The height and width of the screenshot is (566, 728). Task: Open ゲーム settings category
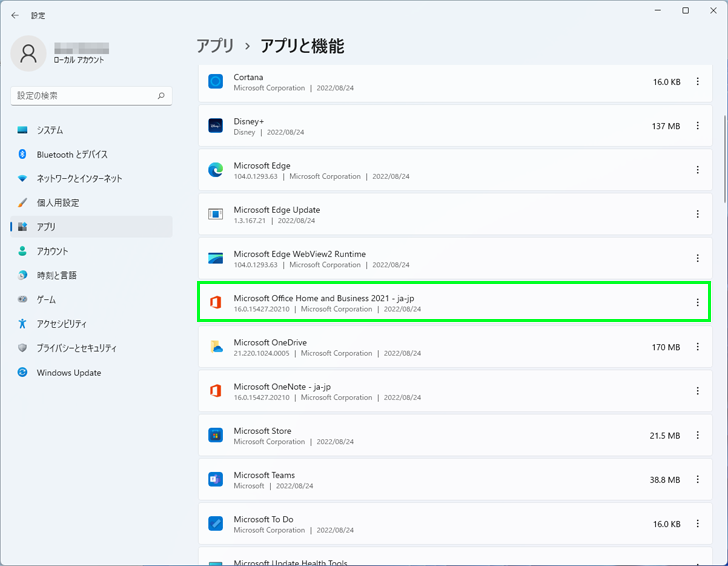(91, 299)
